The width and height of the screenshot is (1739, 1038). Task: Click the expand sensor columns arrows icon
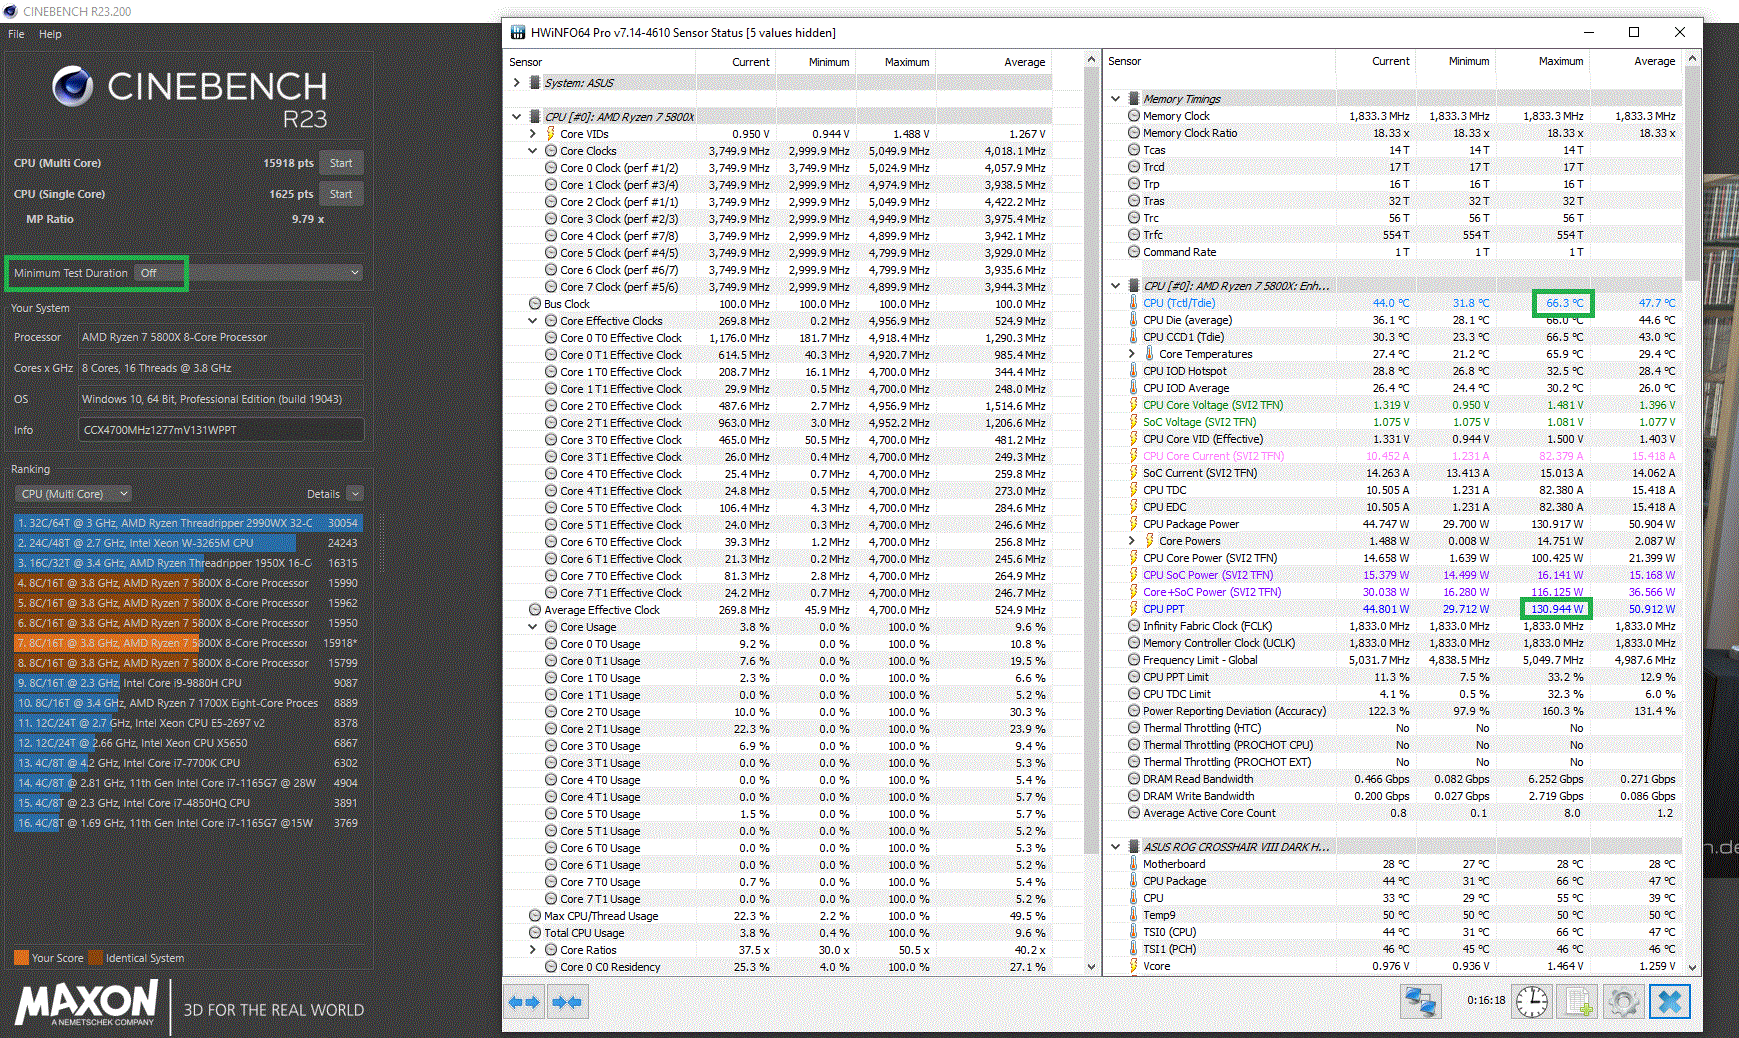pos(524,1002)
